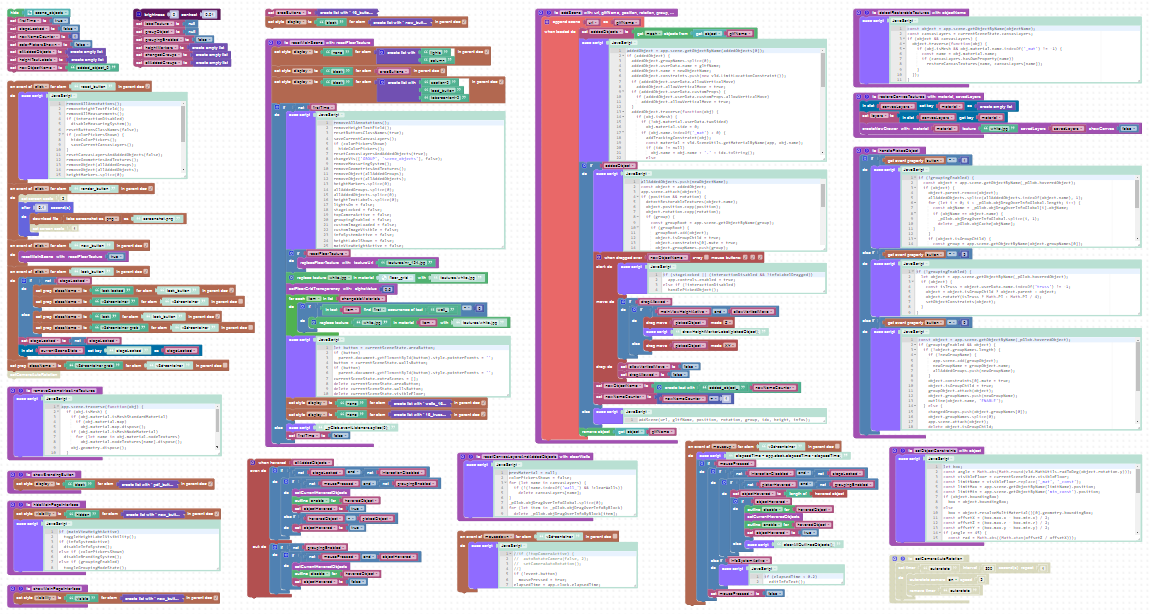Open 'false' dropdown on set groupingEnabled block
The width and height of the screenshot is (1149, 614).
pos(204,40)
